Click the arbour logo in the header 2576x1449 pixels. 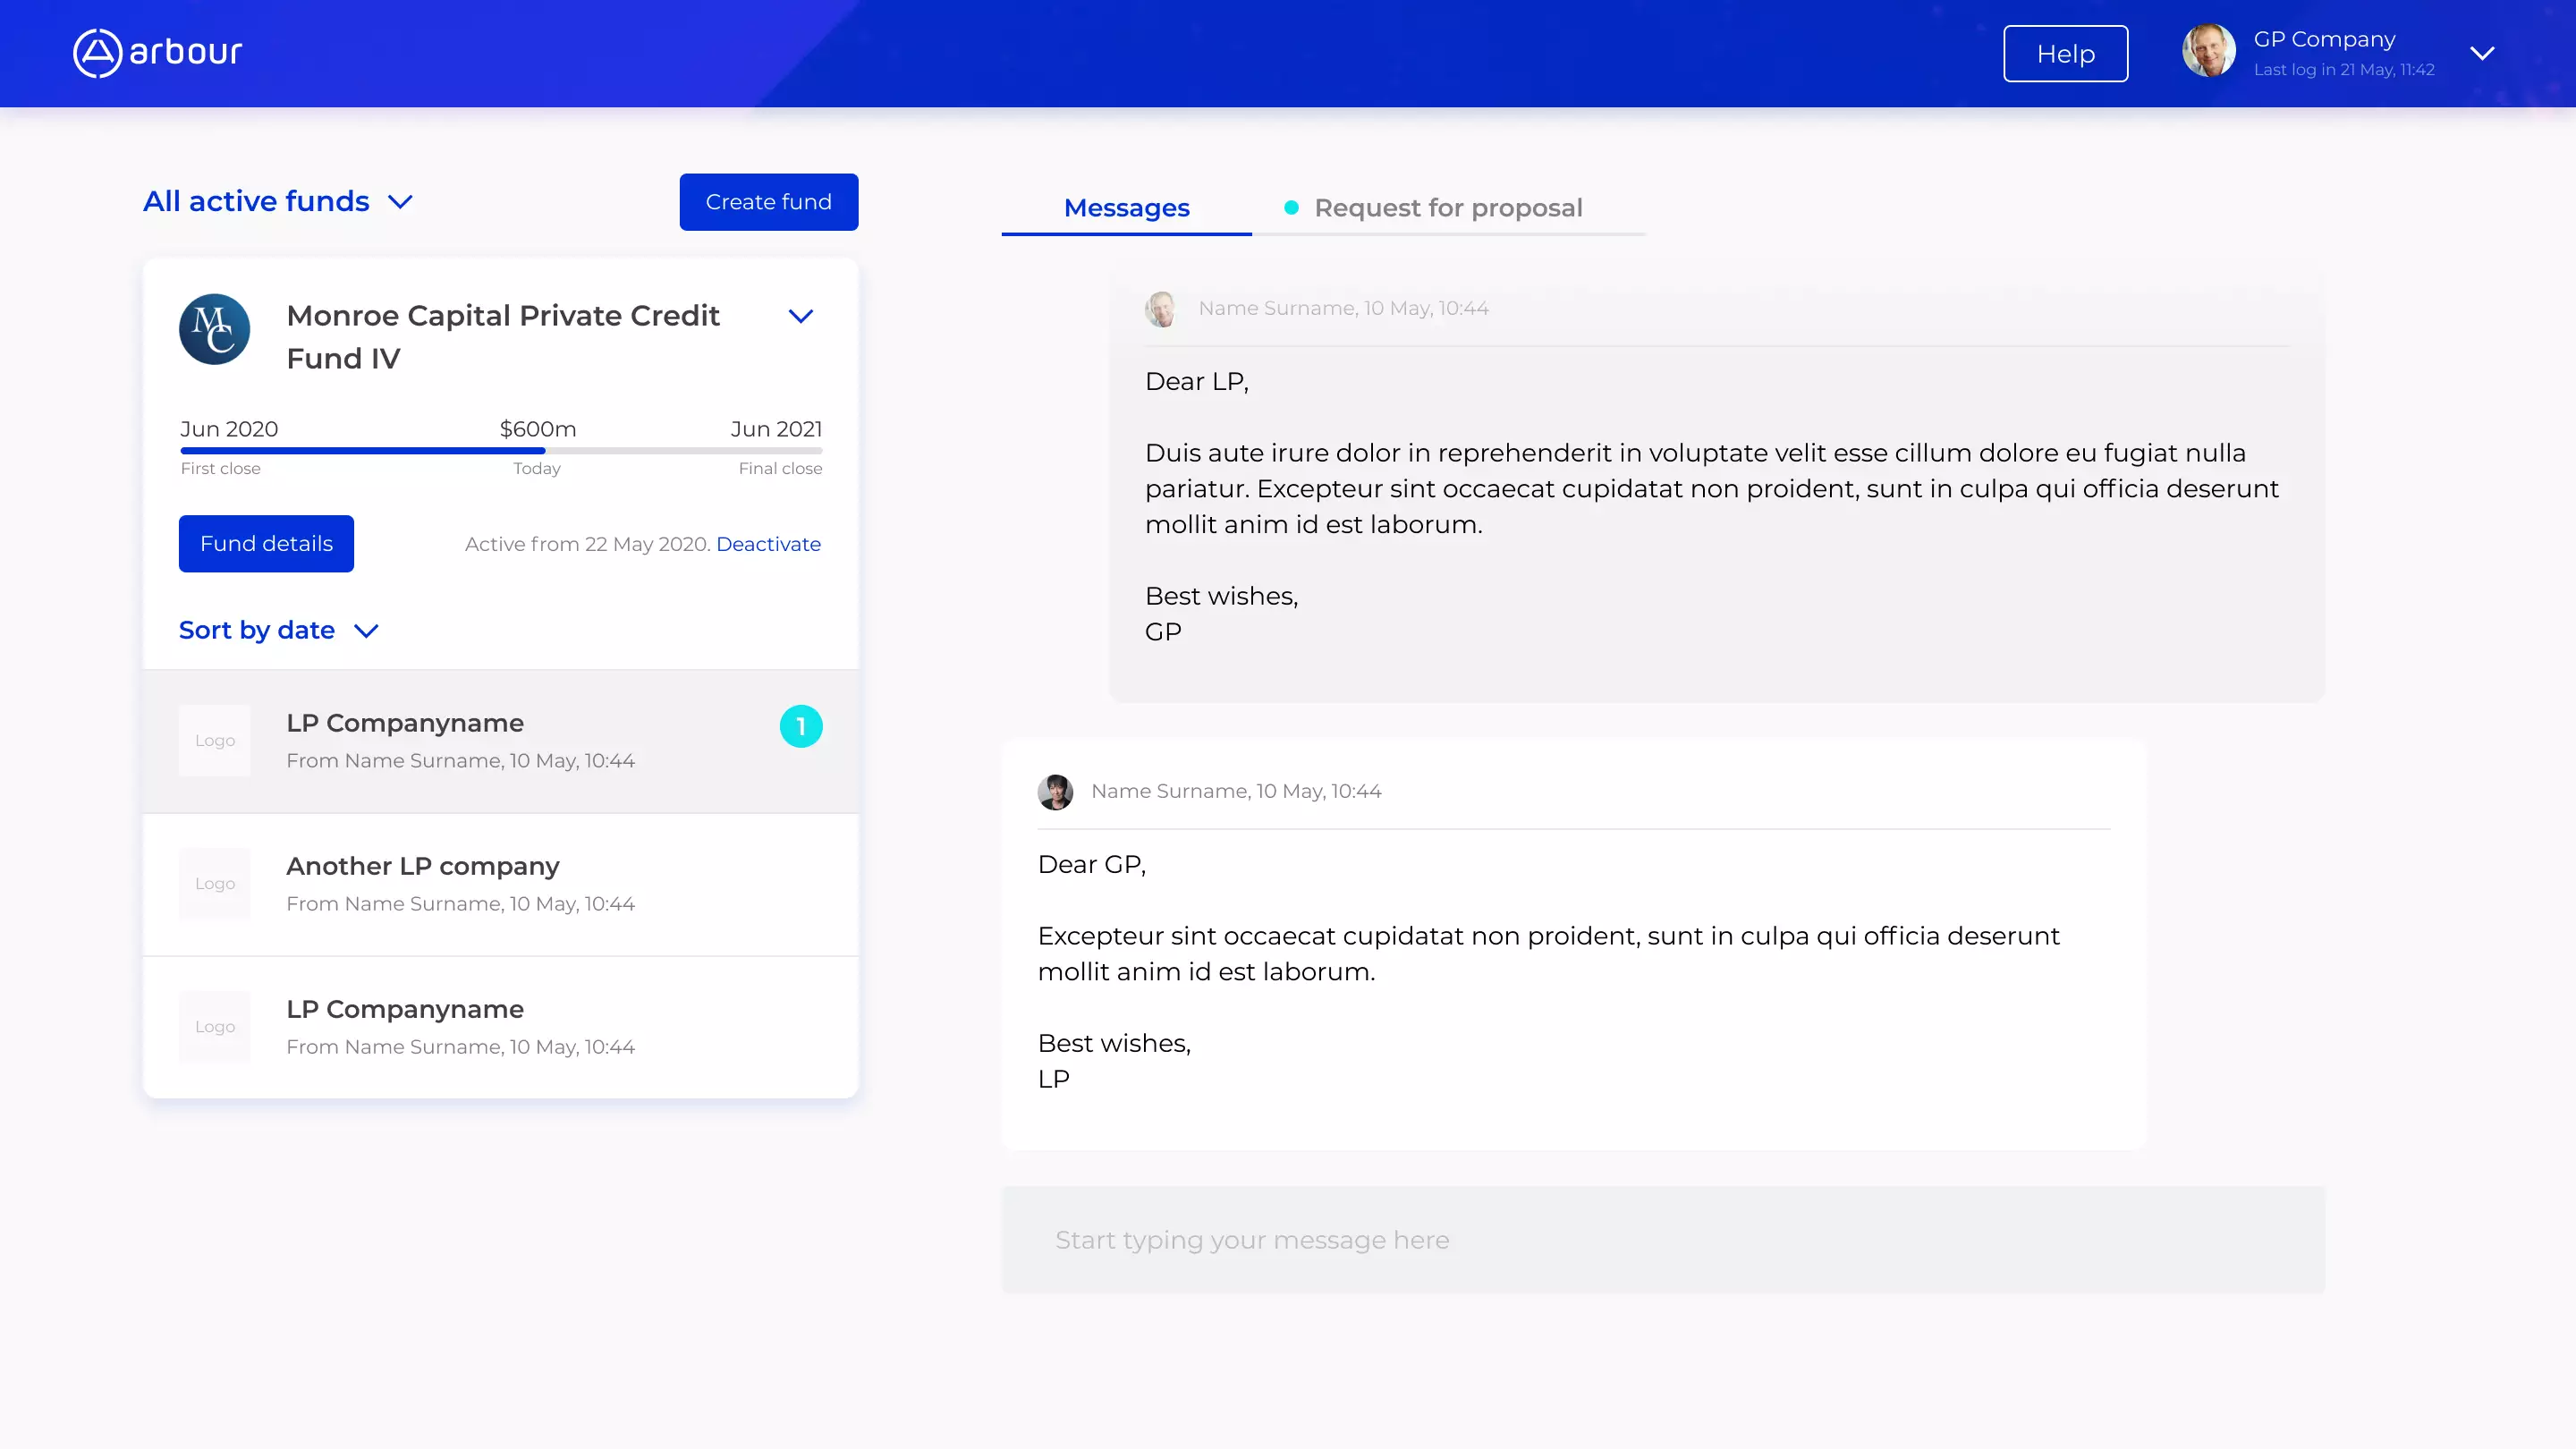(x=156, y=53)
